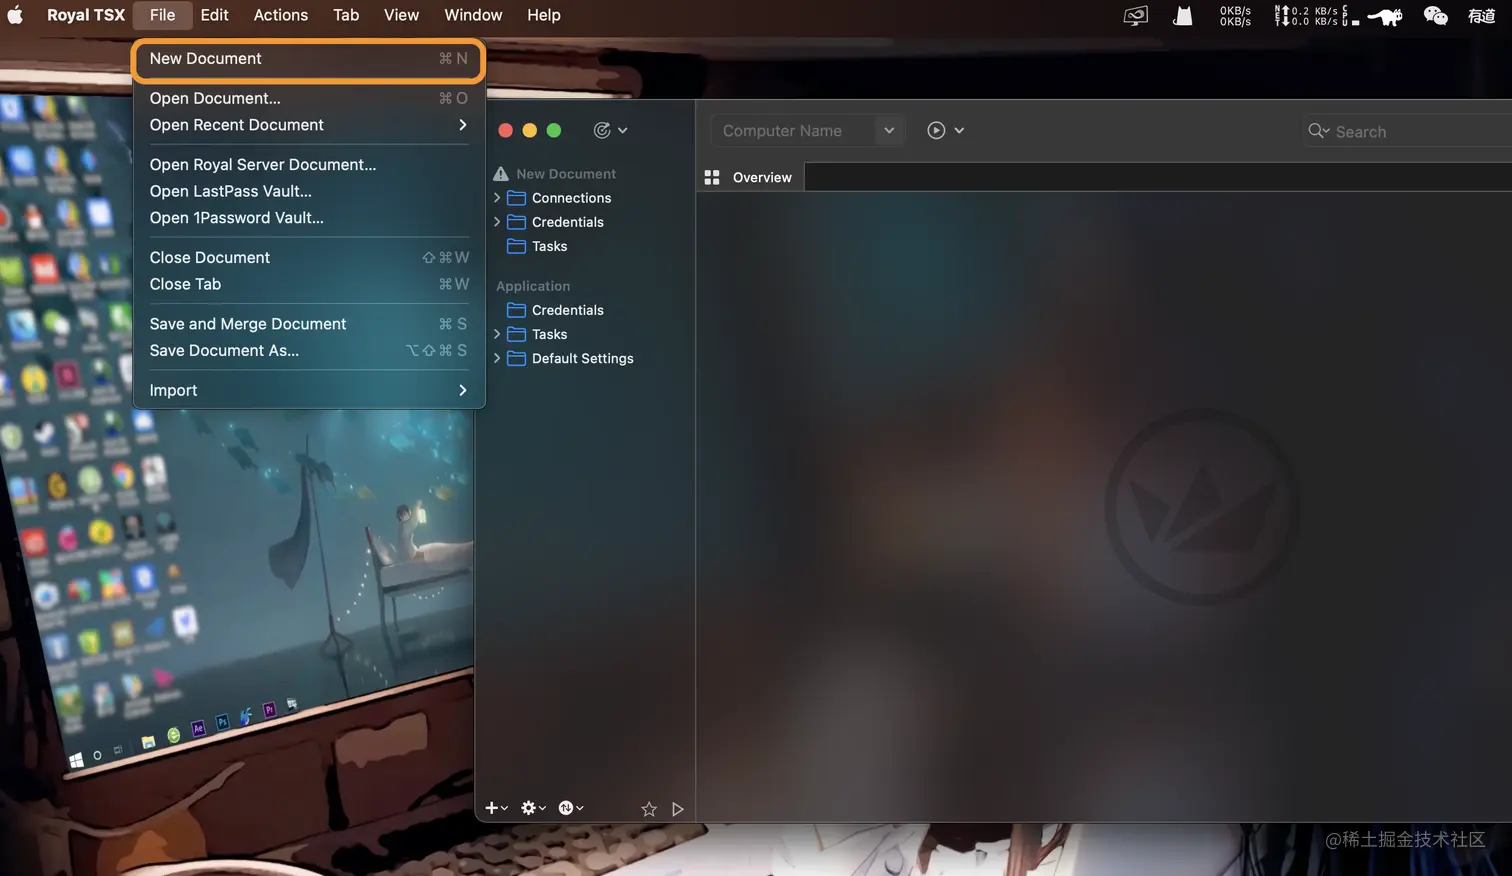
Task: Click the walking cat icon in the menu bar
Action: (1385, 16)
